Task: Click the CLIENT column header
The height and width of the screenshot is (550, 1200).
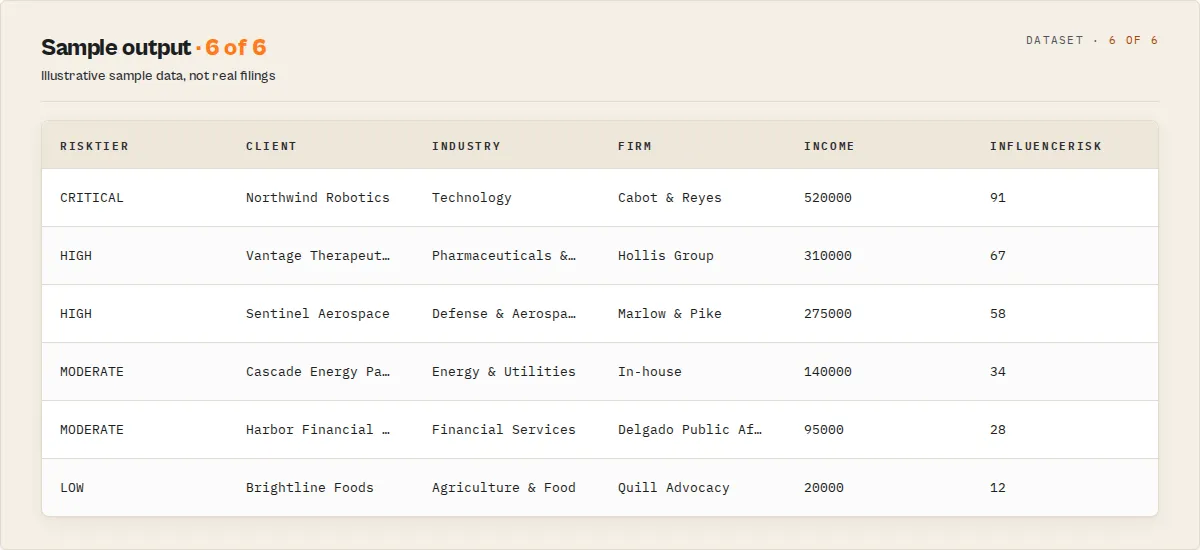Action: tap(271, 146)
